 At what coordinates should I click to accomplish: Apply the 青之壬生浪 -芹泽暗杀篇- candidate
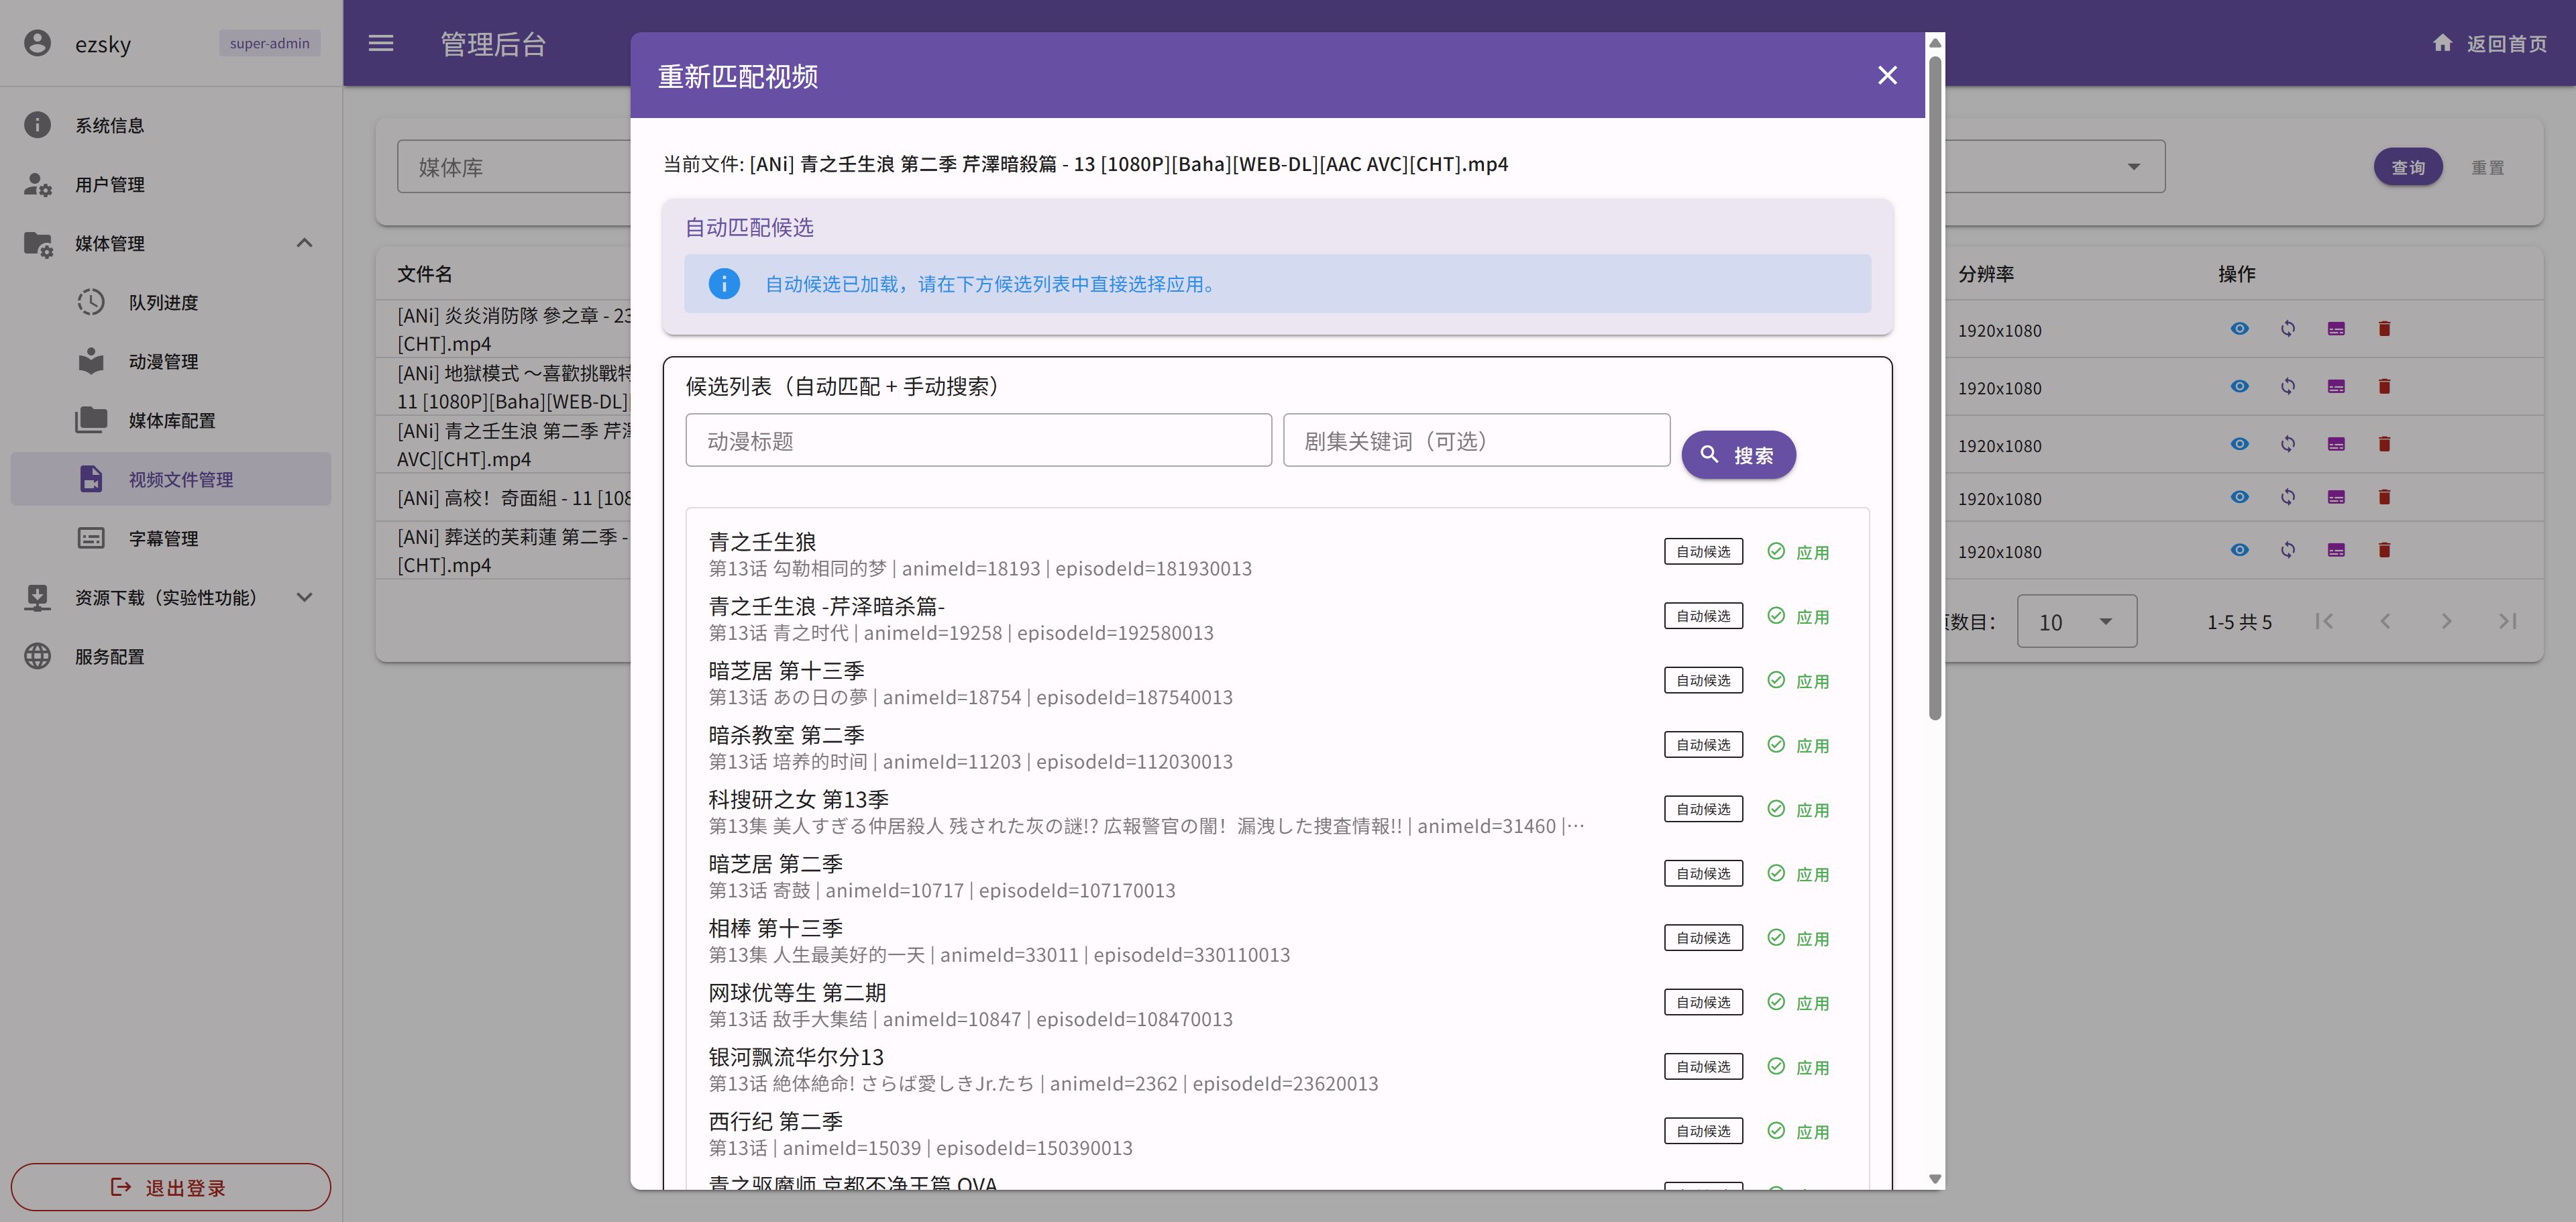[1798, 617]
